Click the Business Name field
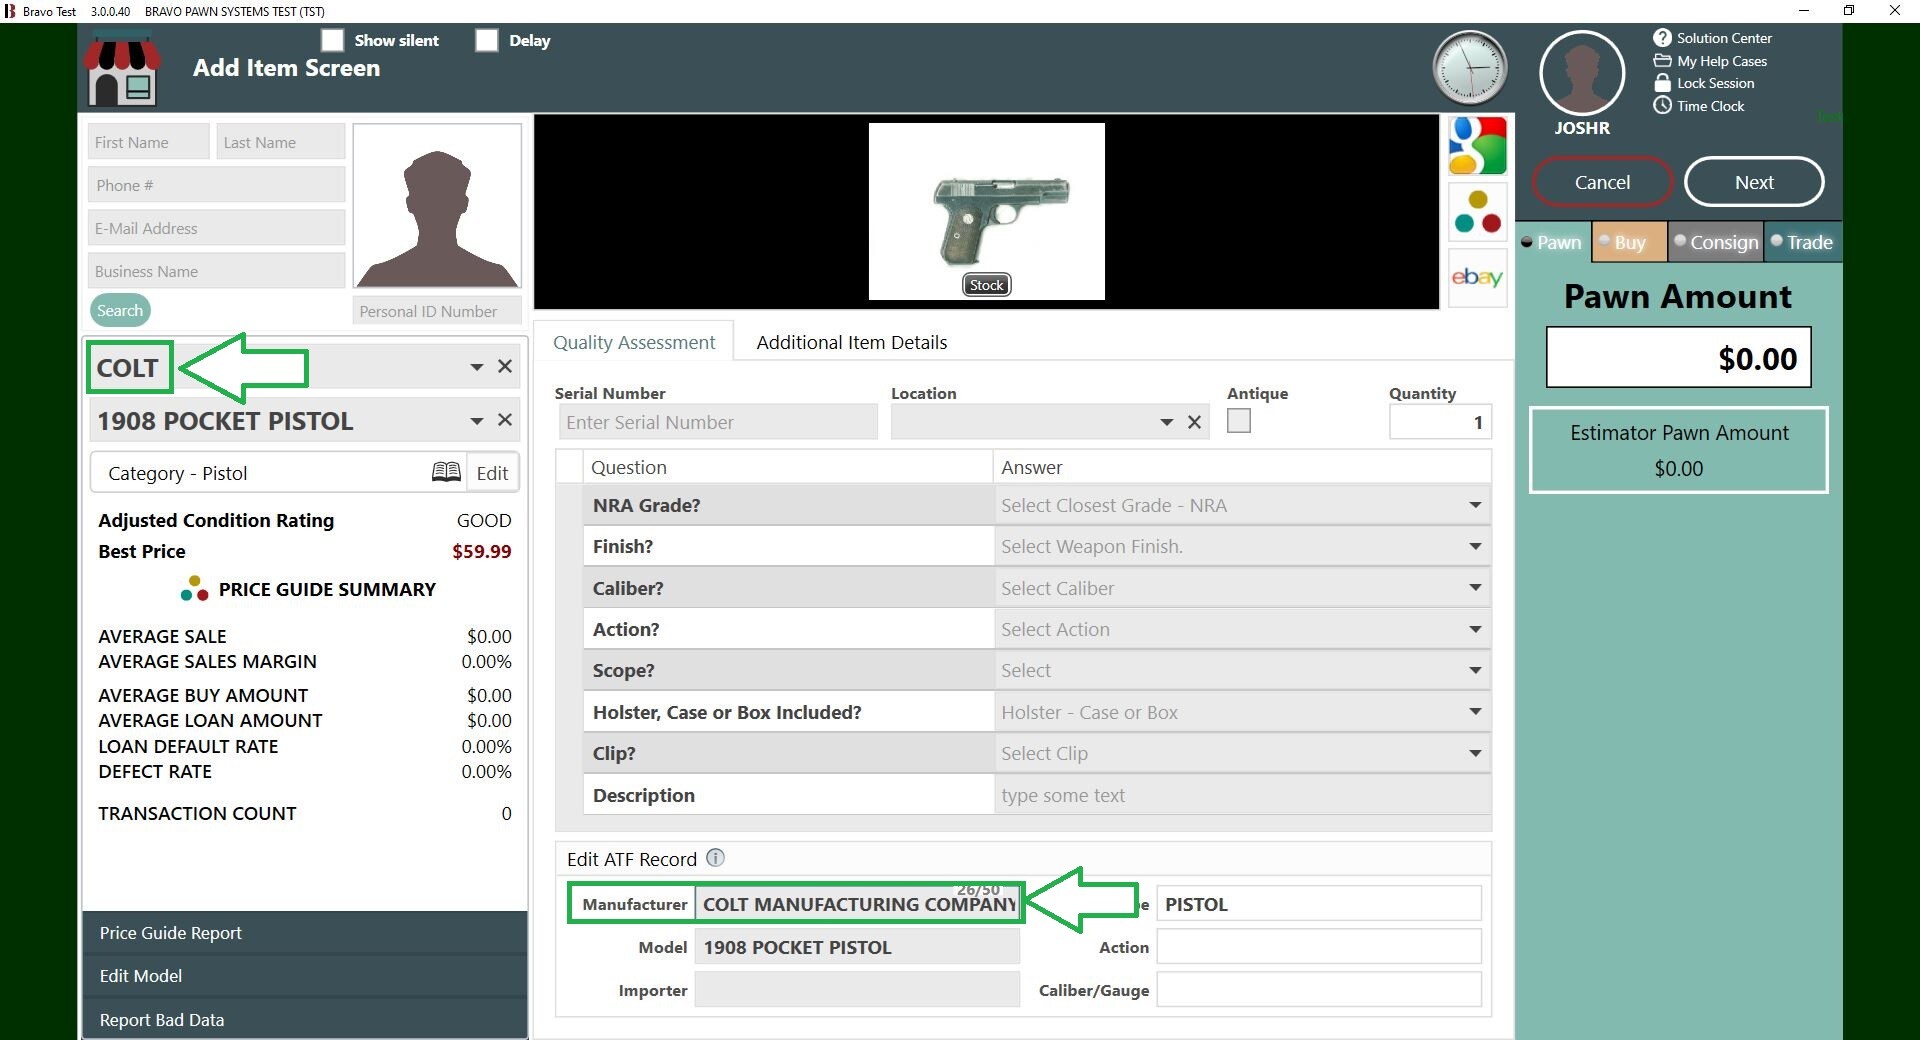 pyautogui.click(x=216, y=271)
